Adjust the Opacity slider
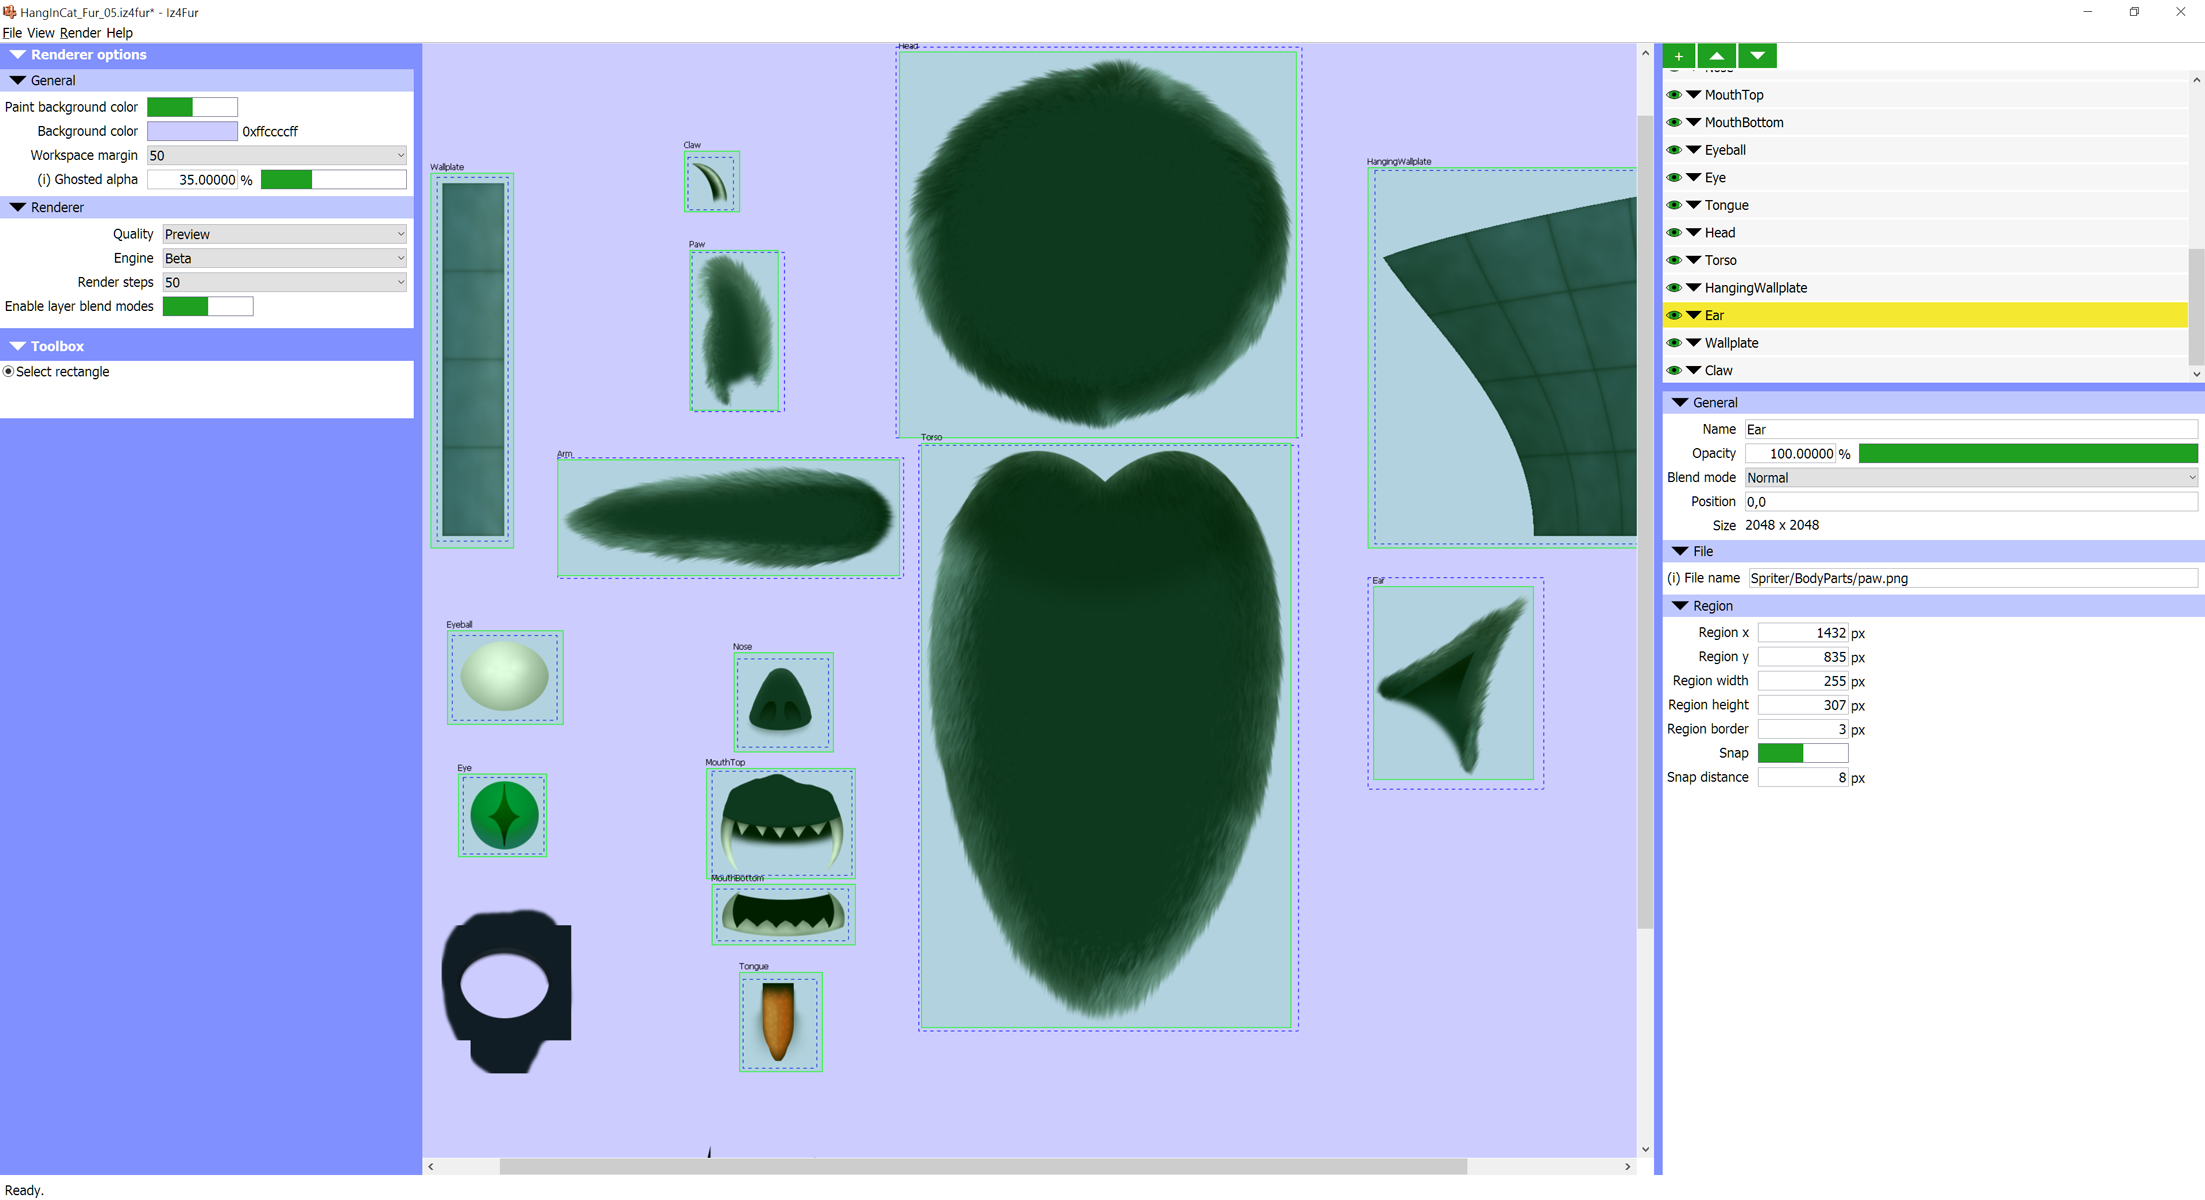The height and width of the screenshot is (1200, 2205). 2028,454
